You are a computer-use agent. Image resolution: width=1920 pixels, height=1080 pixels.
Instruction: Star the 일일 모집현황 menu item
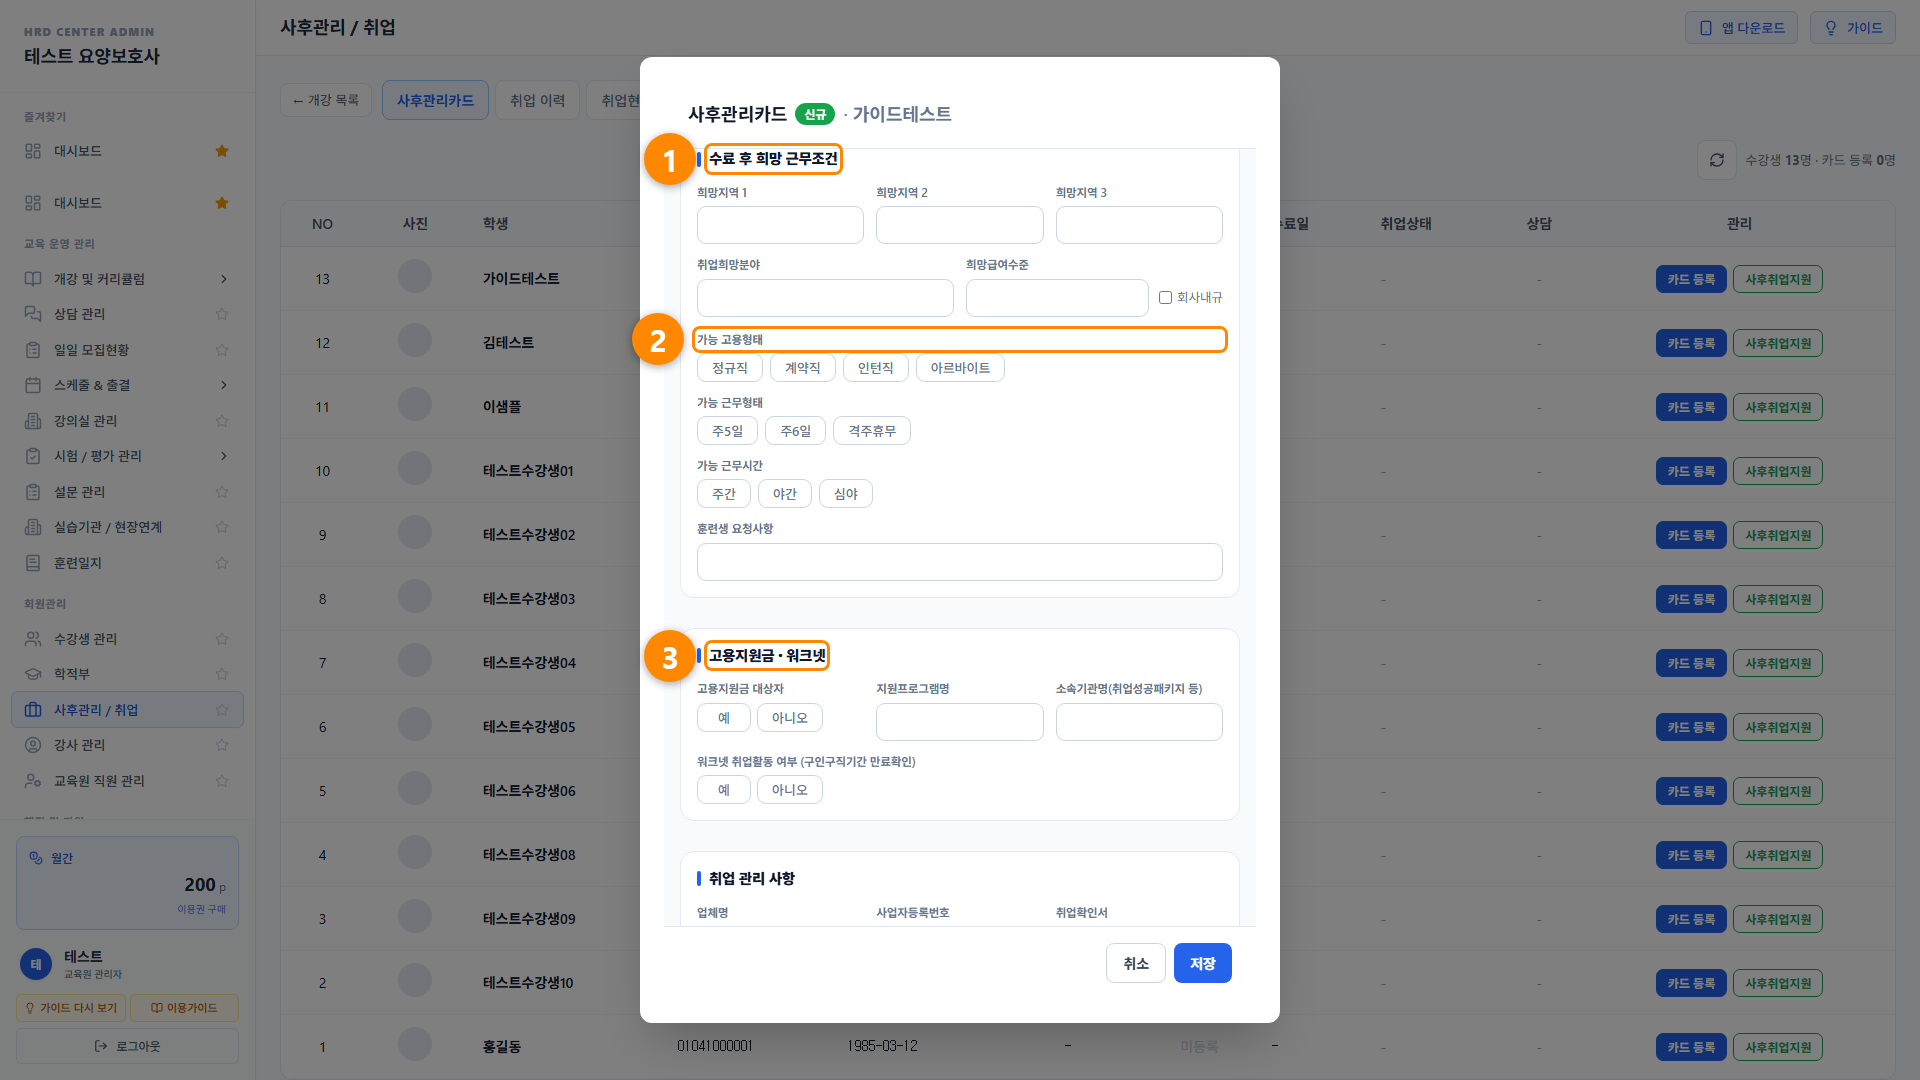click(222, 350)
